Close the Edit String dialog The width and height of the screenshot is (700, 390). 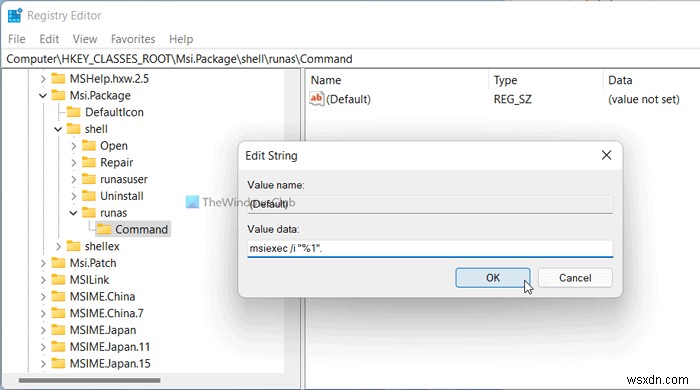click(606, 155)
